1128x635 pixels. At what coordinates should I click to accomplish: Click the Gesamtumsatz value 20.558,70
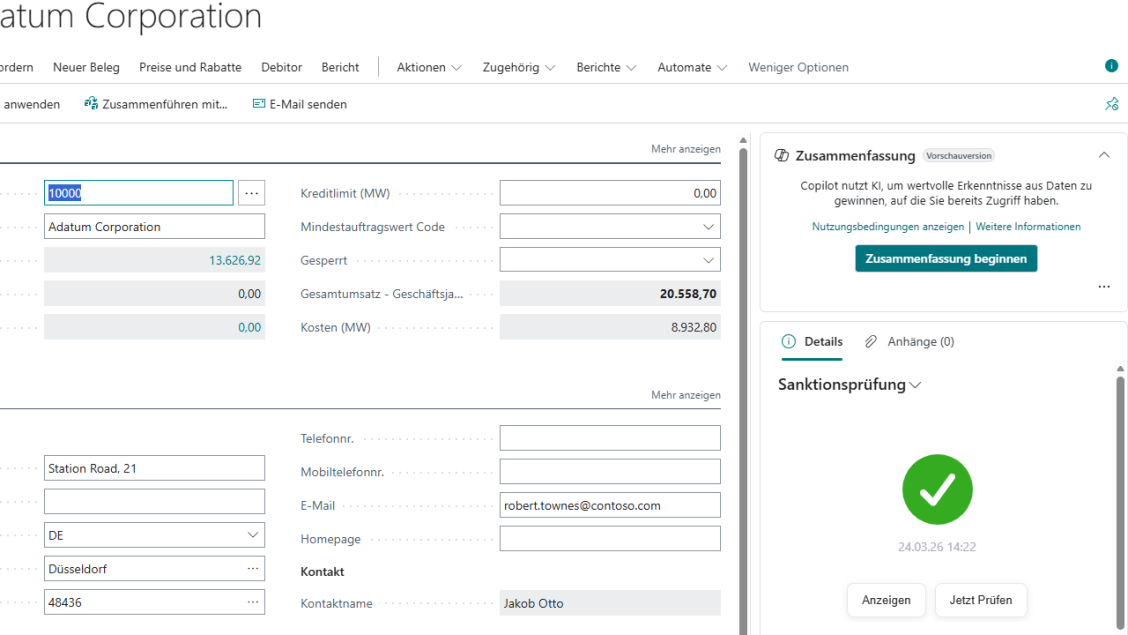click(x=688, y=293)
